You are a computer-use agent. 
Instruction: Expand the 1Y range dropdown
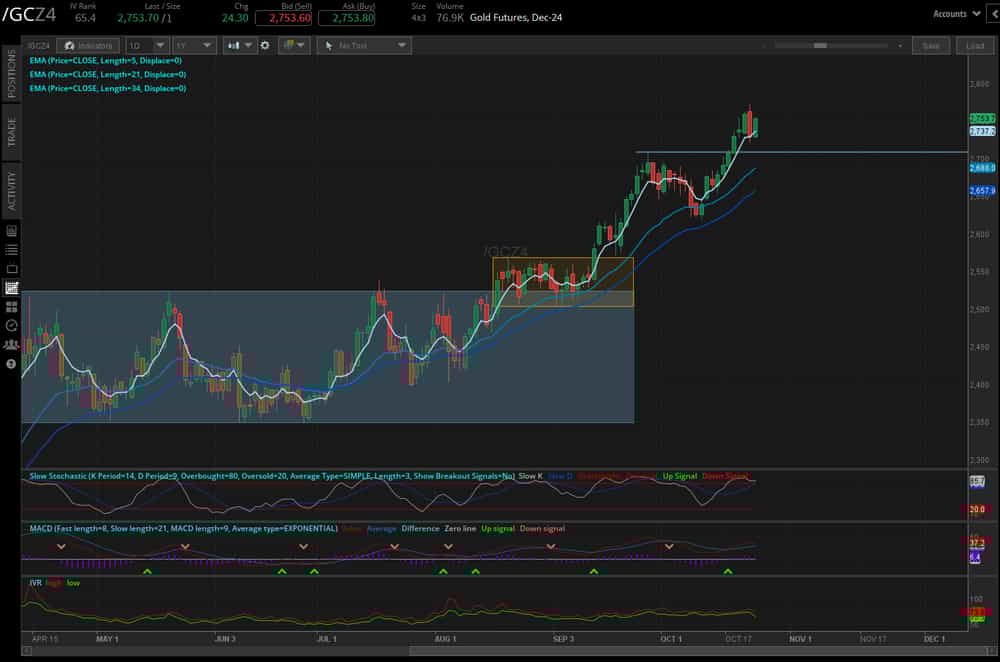[191, 45]
